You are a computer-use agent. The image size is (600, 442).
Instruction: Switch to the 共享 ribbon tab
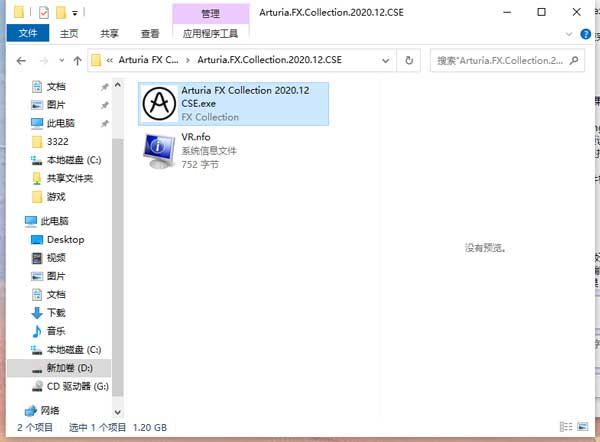click(109, 34)
